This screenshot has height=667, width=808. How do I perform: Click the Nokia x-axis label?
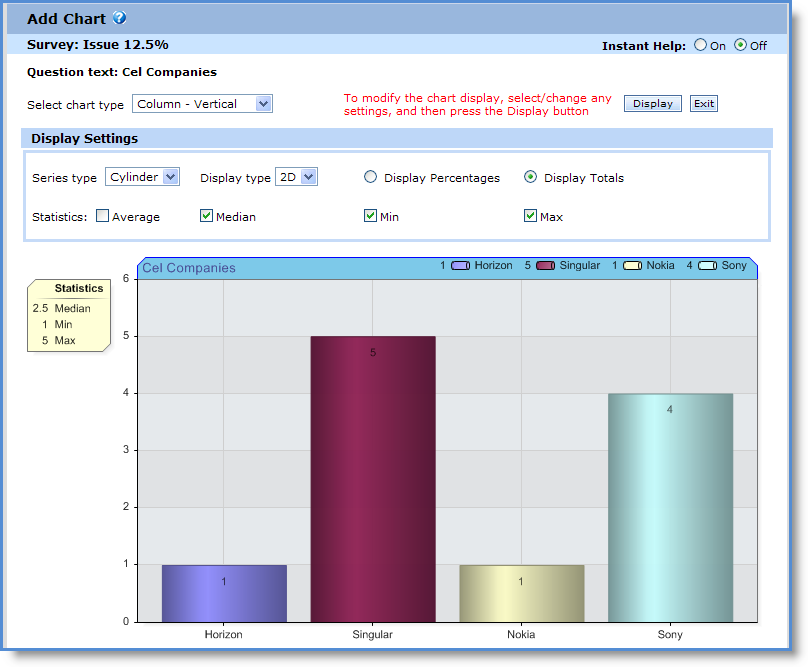(521, 635)
